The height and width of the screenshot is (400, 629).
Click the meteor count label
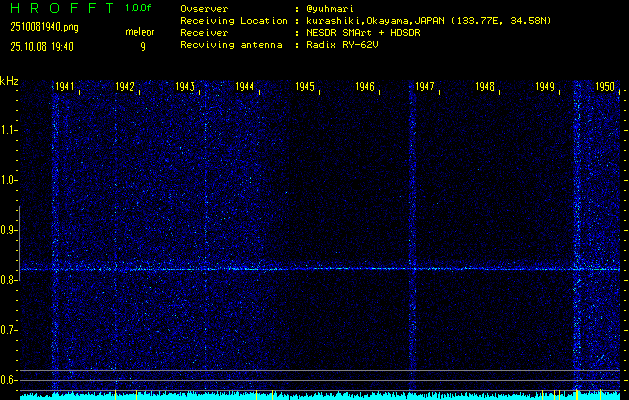point(140,32)
